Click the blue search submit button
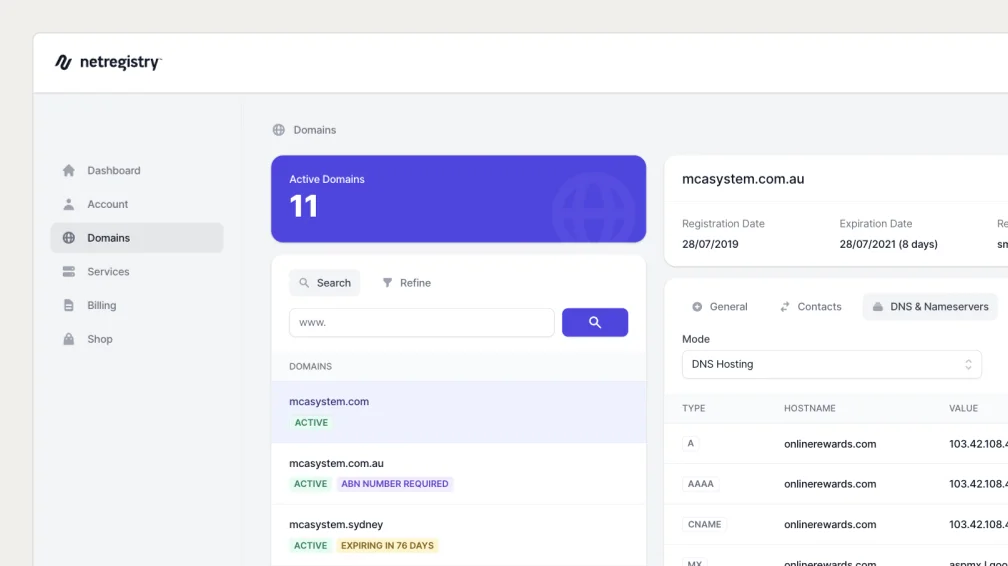Viewport: 1008px width, 566px height. (595, 322)
